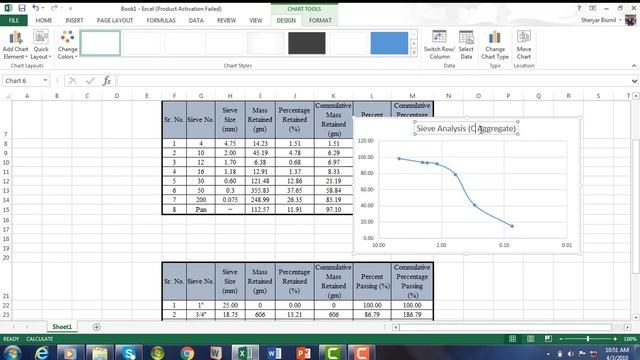Switch to the VIEW tab

click(256, 20)
